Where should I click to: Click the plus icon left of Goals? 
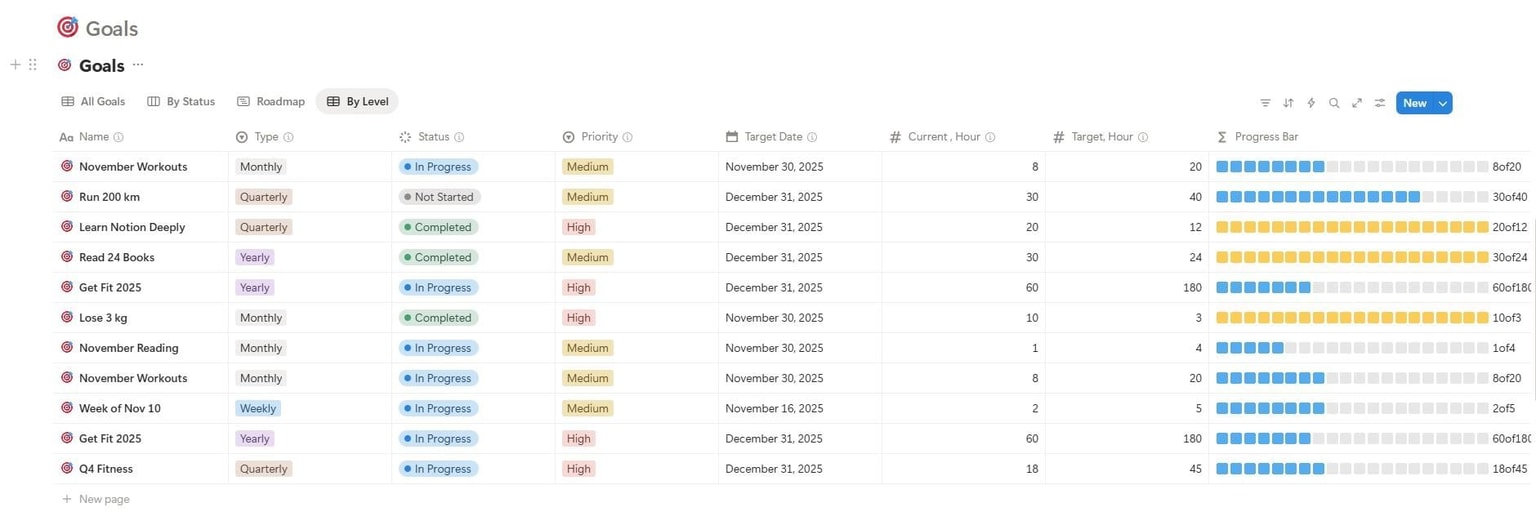15,65
